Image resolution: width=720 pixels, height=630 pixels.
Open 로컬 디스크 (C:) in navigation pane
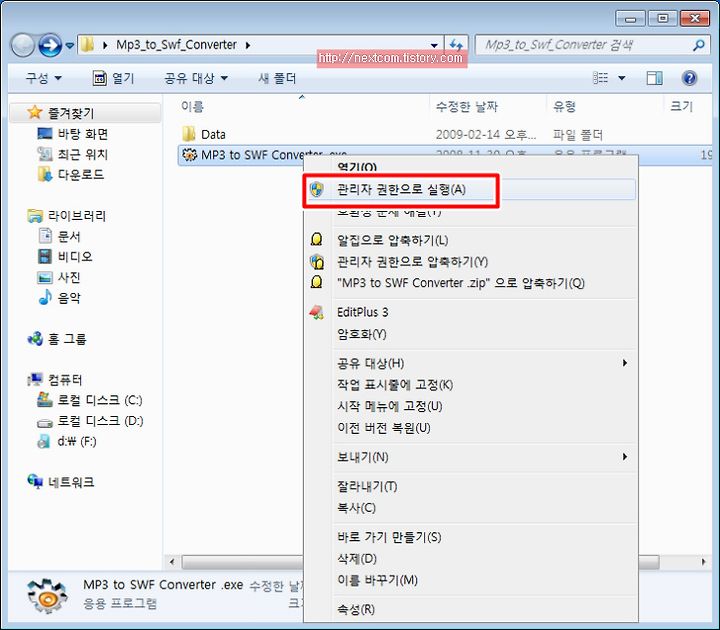coord(90,400)
